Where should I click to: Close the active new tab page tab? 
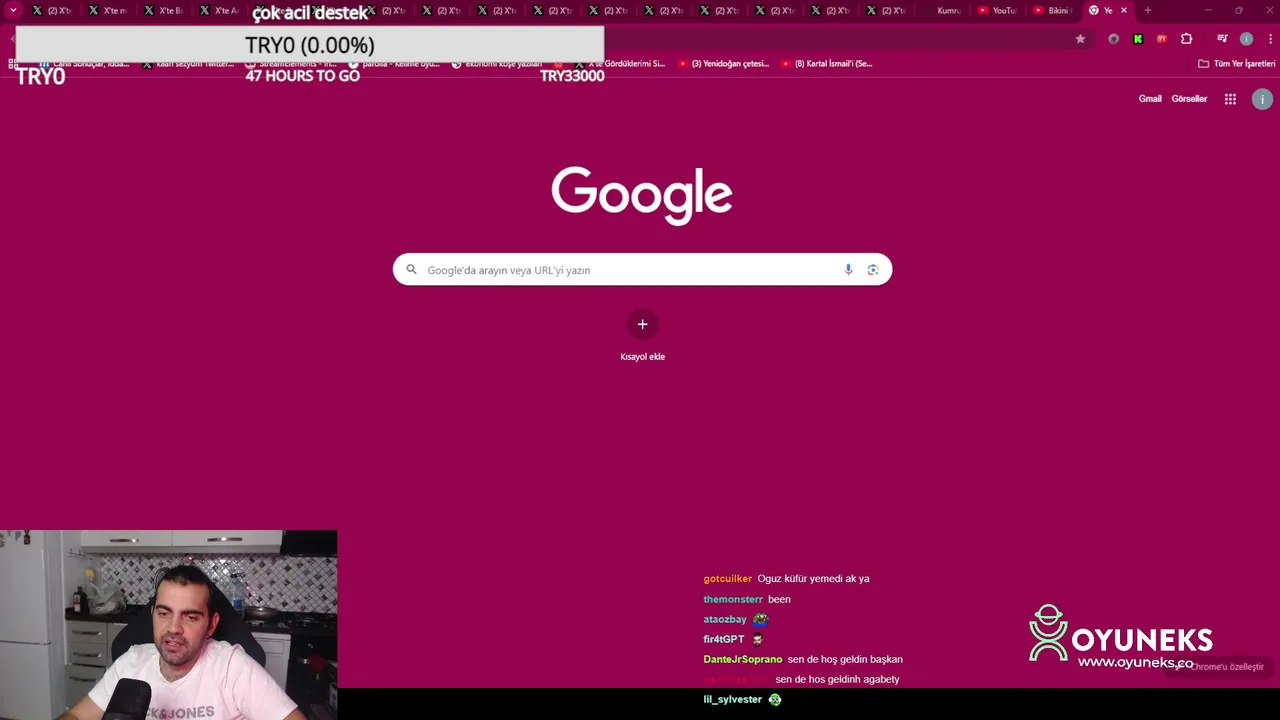click(1124, 10)
